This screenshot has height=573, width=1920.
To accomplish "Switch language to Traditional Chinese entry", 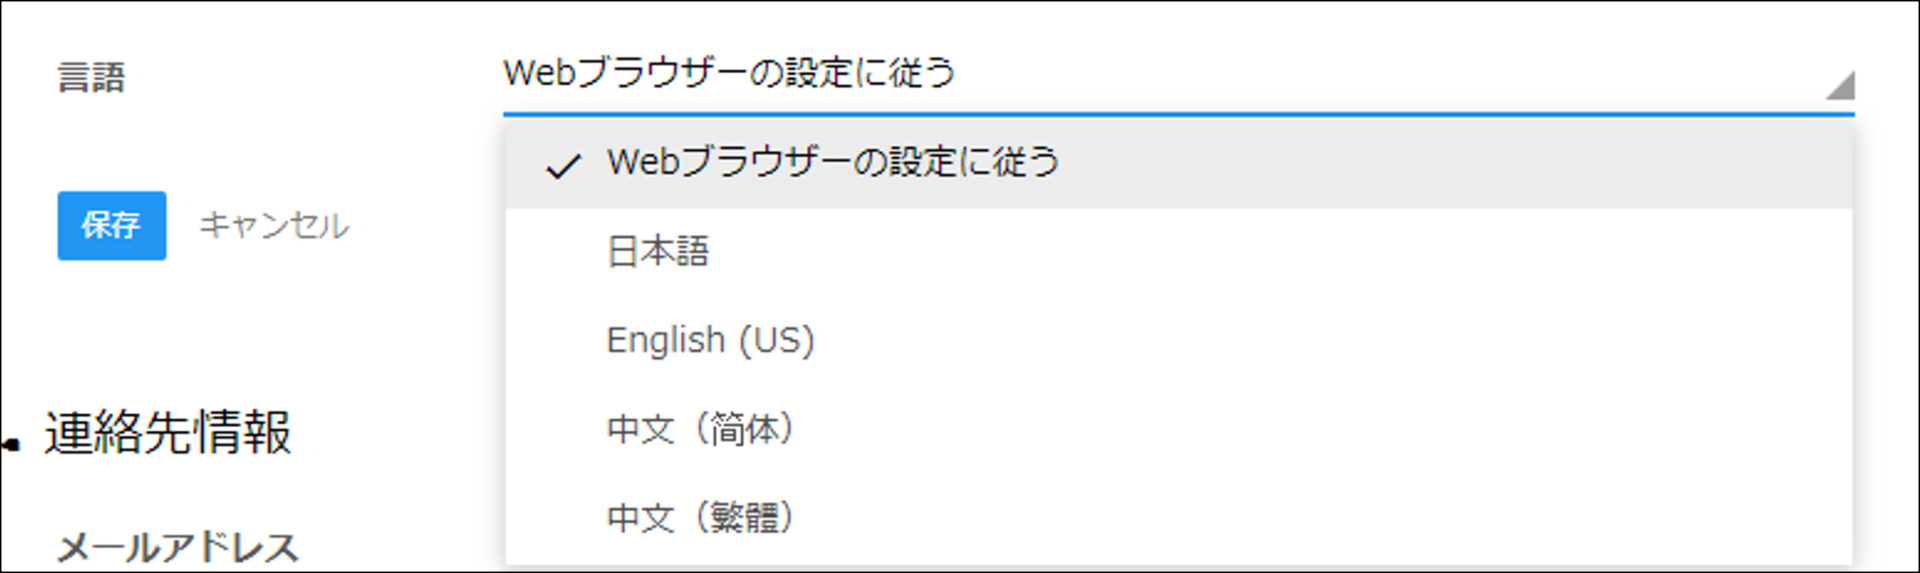I will [x=700, y=518].
